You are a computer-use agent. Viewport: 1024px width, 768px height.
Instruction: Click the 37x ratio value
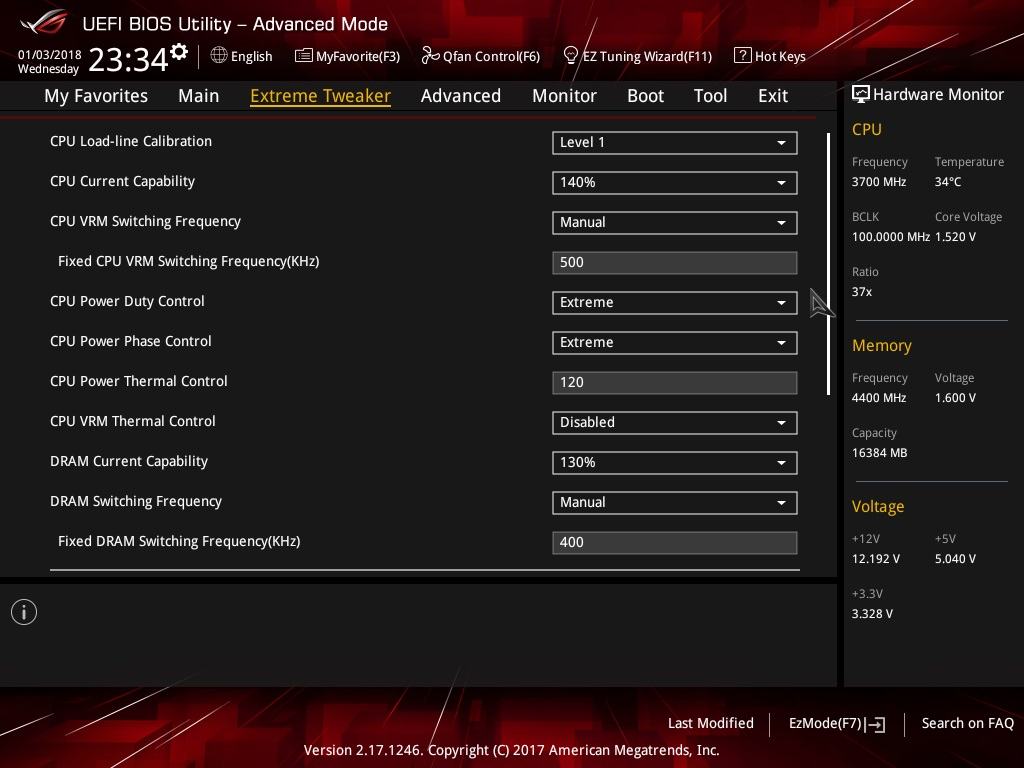point(862,292)
